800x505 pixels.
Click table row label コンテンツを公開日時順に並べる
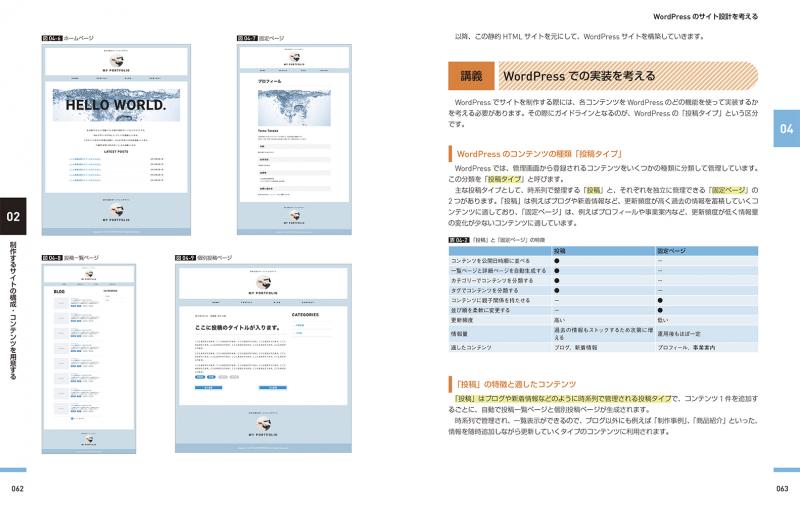(490, 261)
